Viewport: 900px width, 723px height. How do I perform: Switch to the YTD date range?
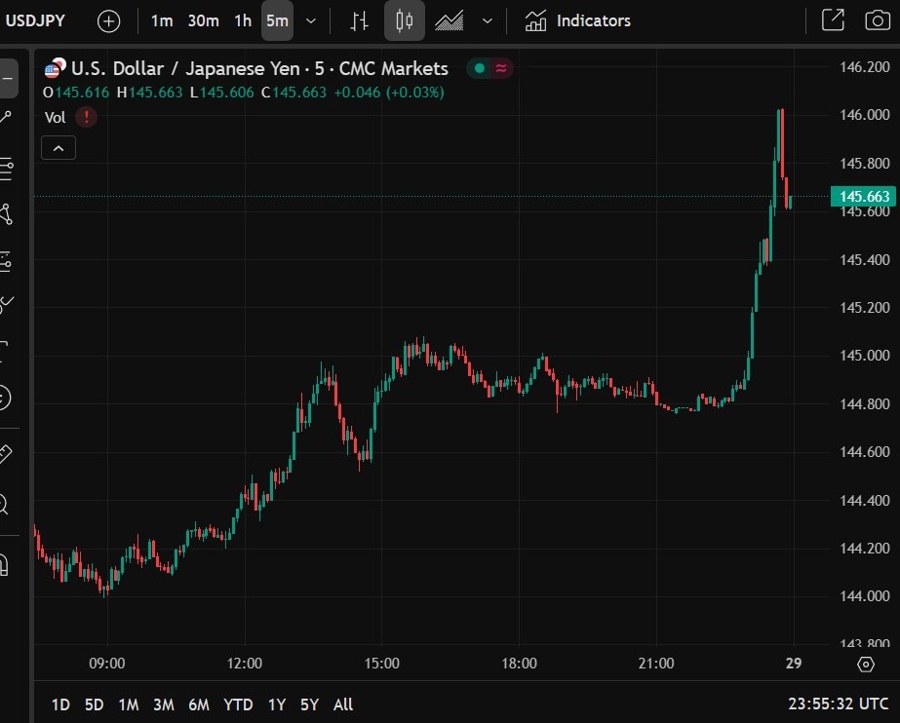tap(238, 704)
